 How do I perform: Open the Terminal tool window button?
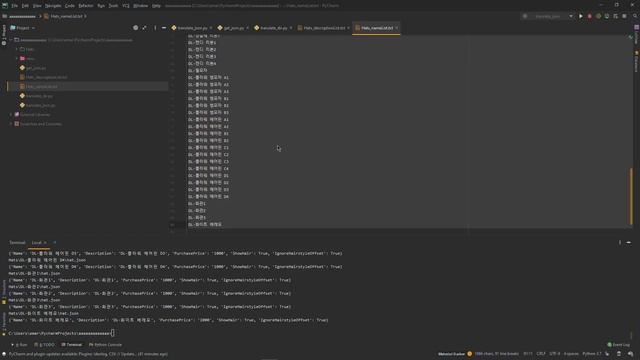coord(71,345)
